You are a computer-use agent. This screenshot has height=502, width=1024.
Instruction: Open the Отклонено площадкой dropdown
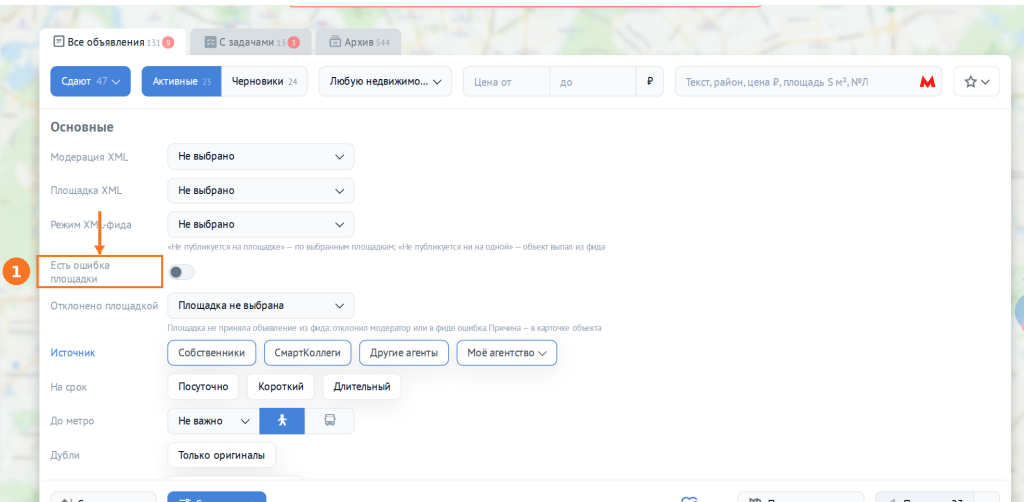click(261, 306)
